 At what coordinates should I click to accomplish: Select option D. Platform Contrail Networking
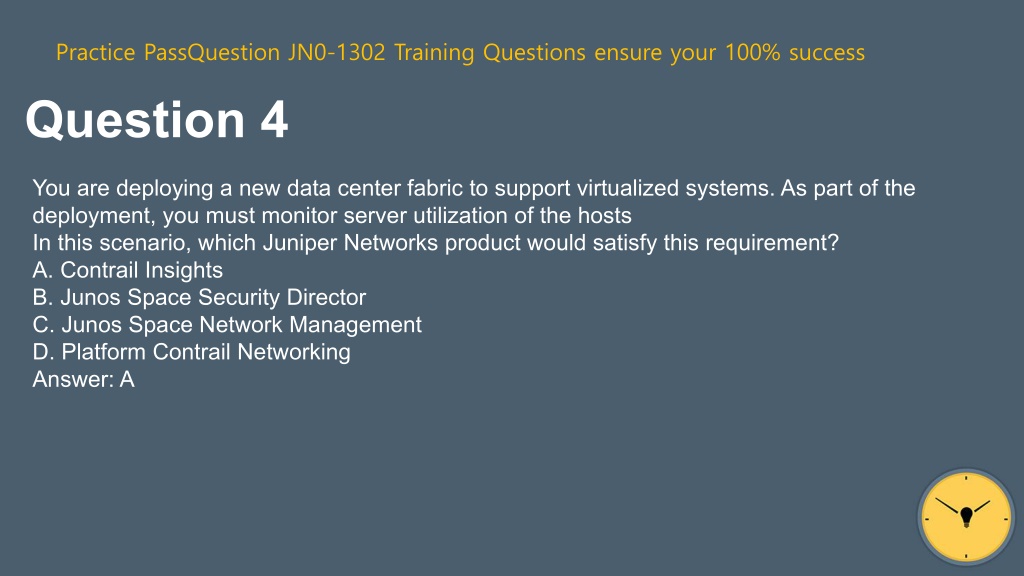pos(191,352)
